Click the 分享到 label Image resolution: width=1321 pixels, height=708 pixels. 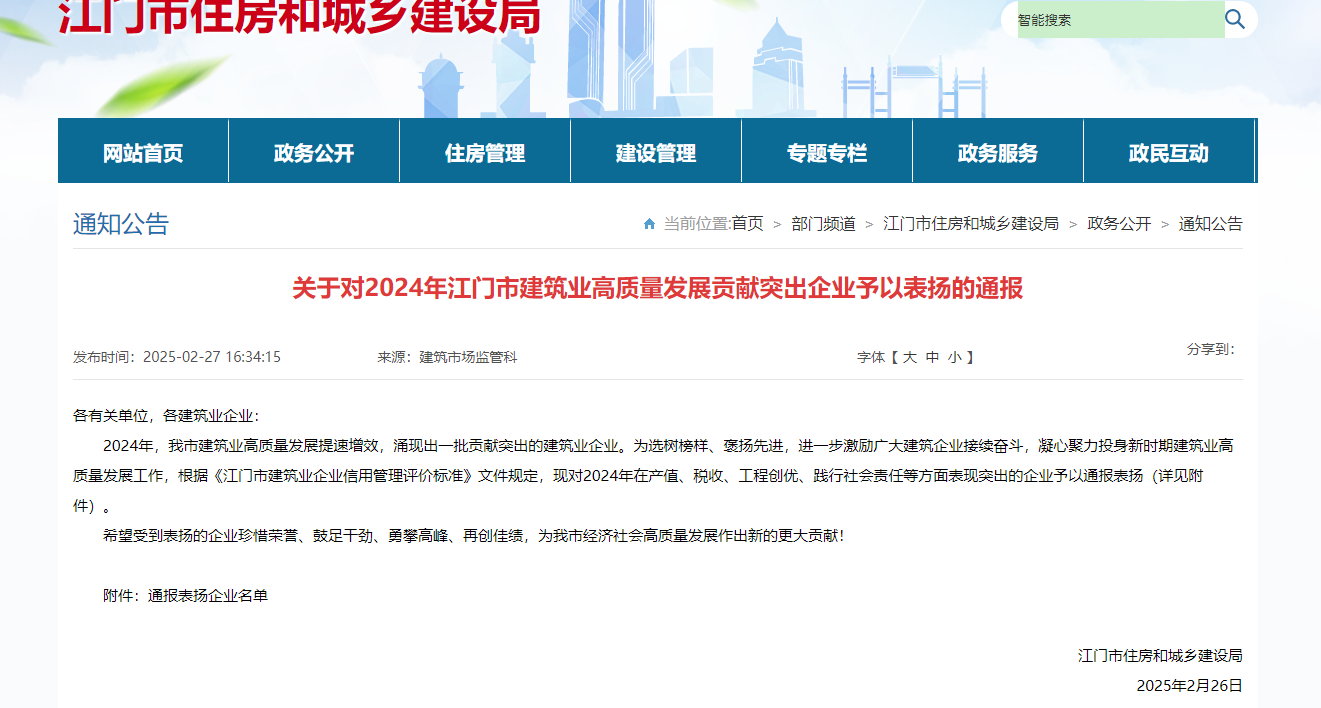(x=1211, y=349)
